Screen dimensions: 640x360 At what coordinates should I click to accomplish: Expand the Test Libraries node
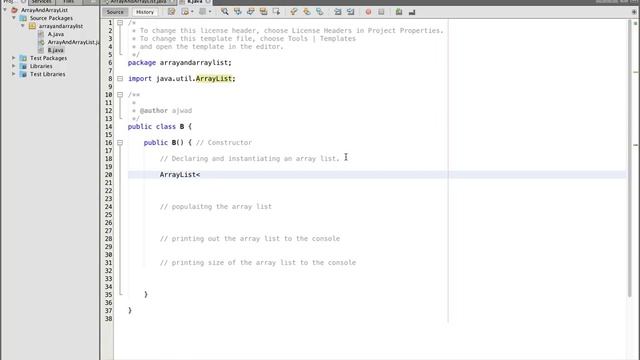[14, 74]
